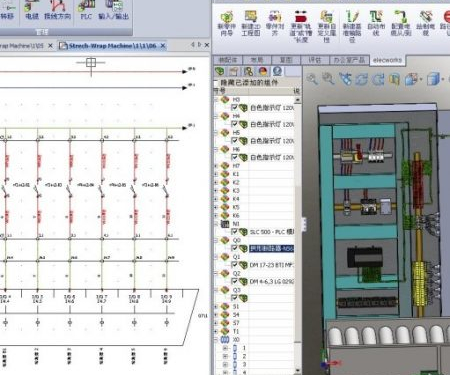Viewport: 450px width, 375px height.
Task: Click the 新建2D工程图 toolbar icon
Action: click(251, 23)
